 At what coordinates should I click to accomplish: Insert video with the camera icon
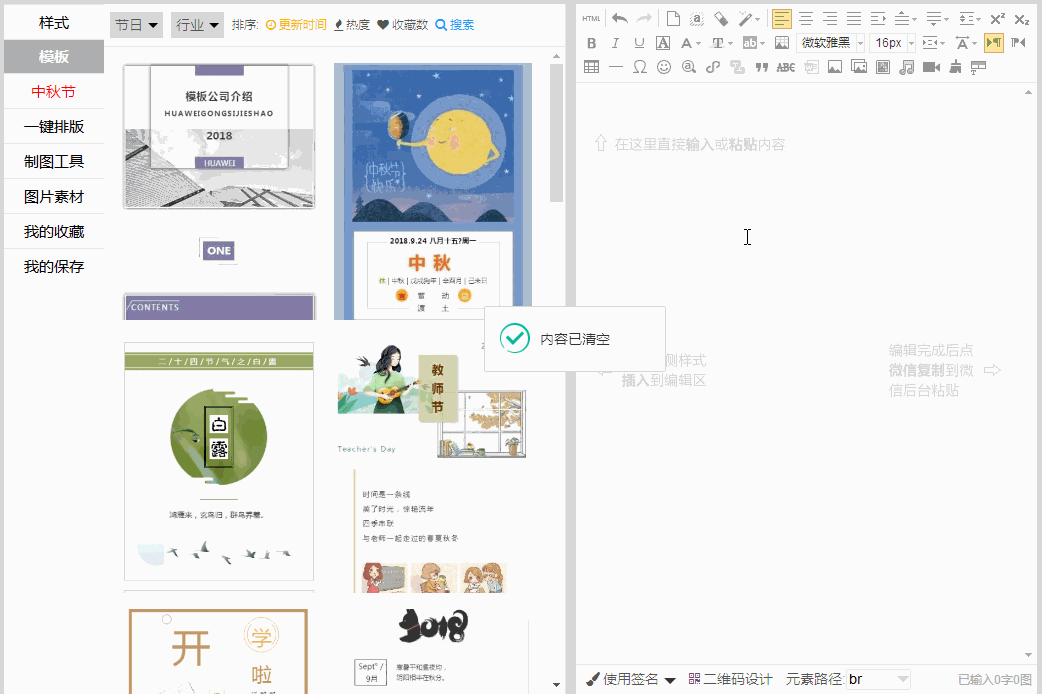[x=931, y=67]
